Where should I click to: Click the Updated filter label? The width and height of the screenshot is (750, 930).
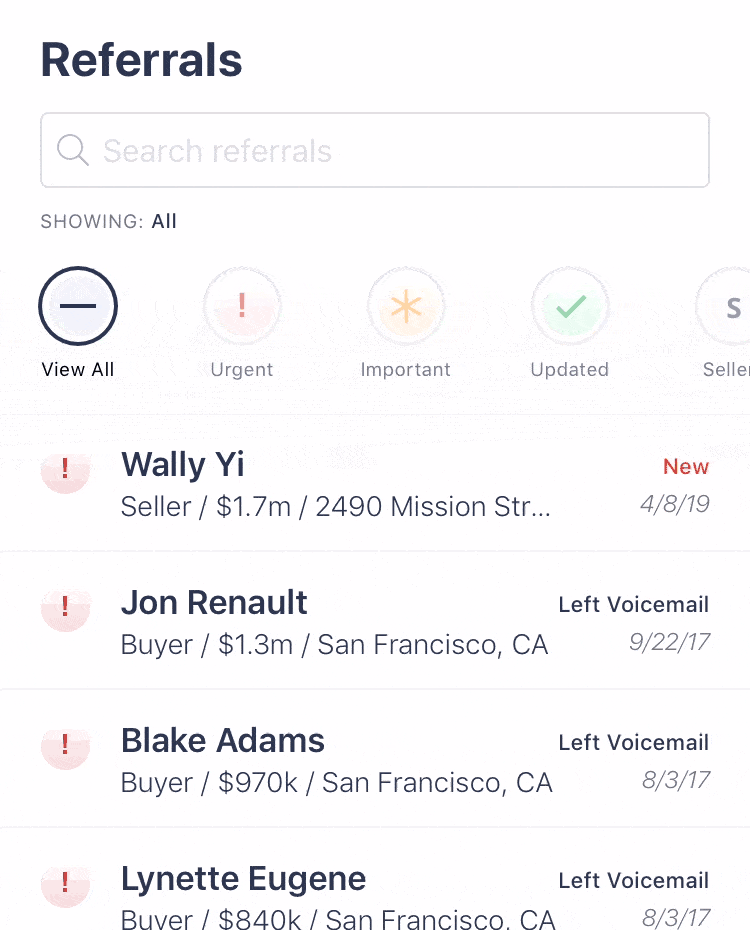pyautogui.click(x=570, y=370)
